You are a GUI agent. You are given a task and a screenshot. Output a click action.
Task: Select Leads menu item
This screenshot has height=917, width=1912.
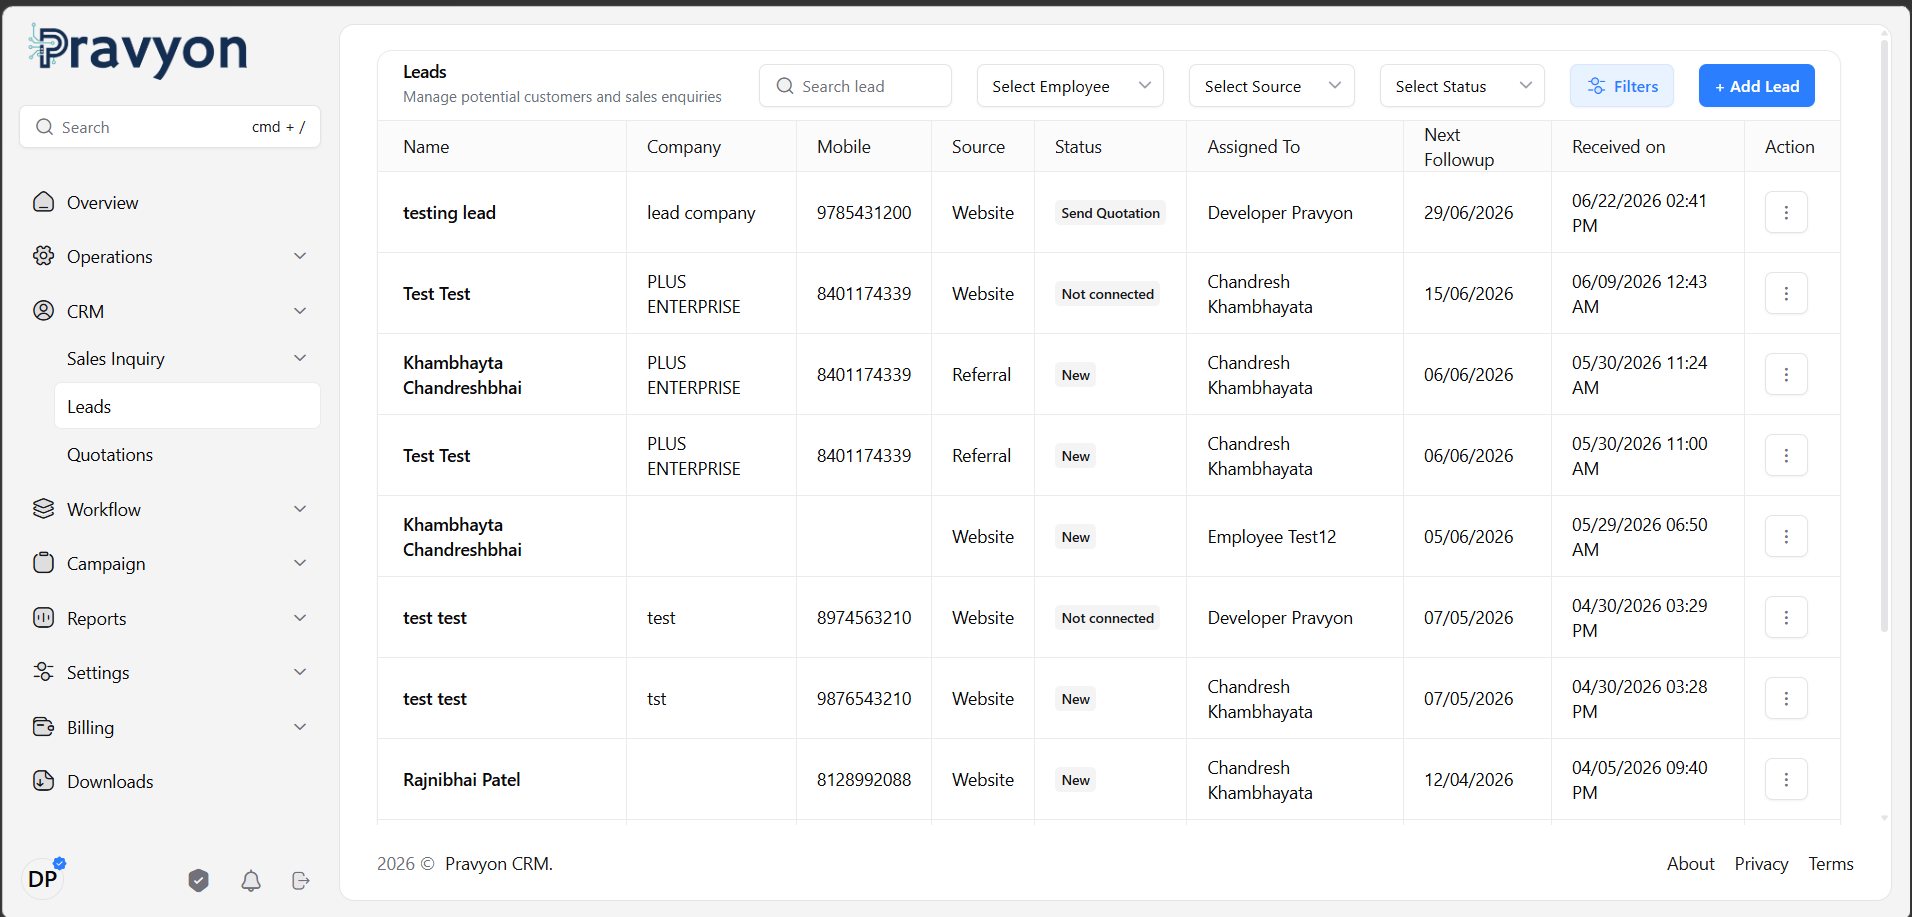click(x=187, y=406)
